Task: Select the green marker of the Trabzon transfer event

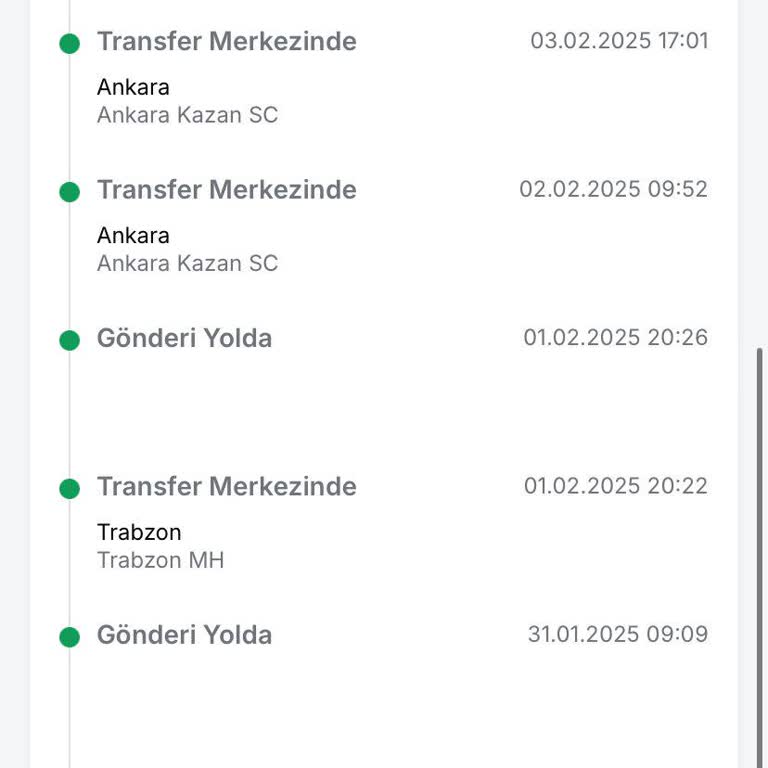Action: pos(69,489)
